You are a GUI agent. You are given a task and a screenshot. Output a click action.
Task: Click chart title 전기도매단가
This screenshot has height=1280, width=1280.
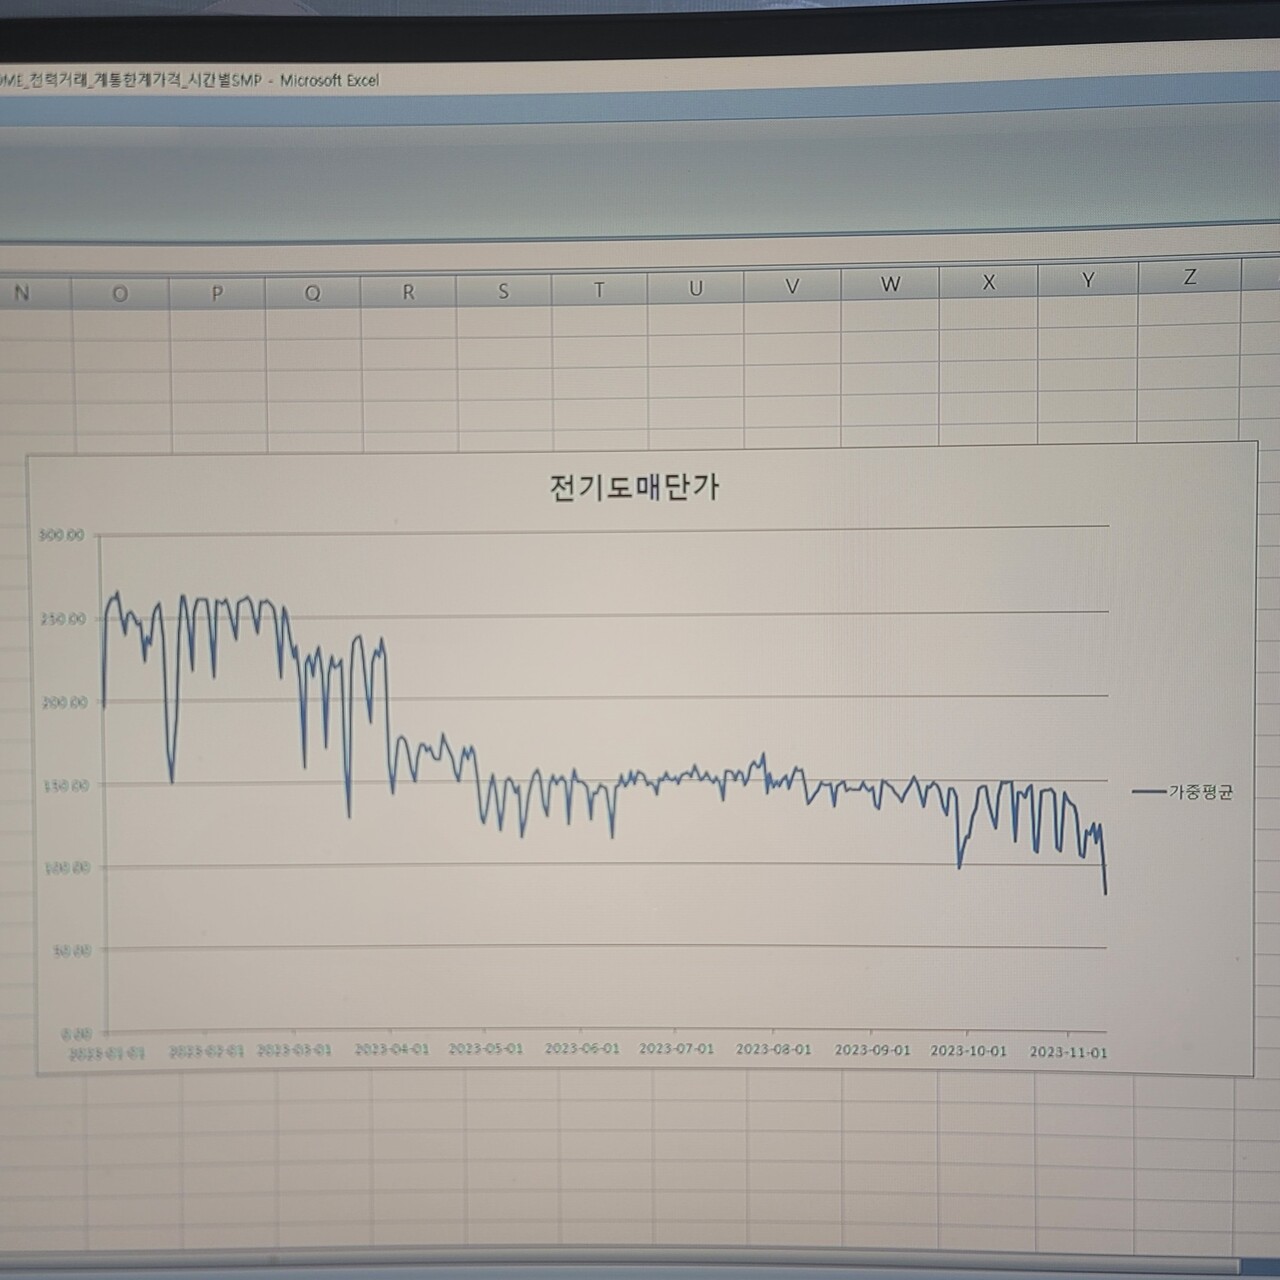(x=634, y=487)
